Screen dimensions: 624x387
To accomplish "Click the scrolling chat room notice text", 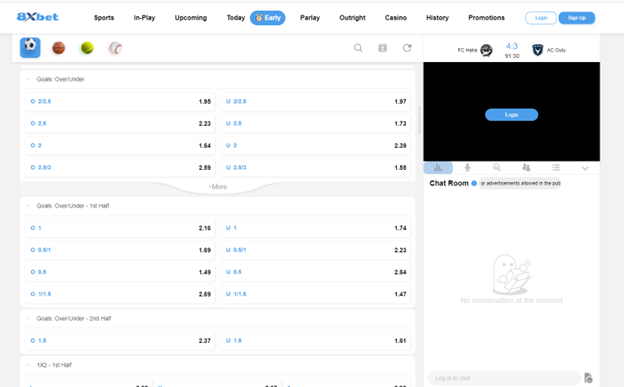I will click(x=520, y=184).
